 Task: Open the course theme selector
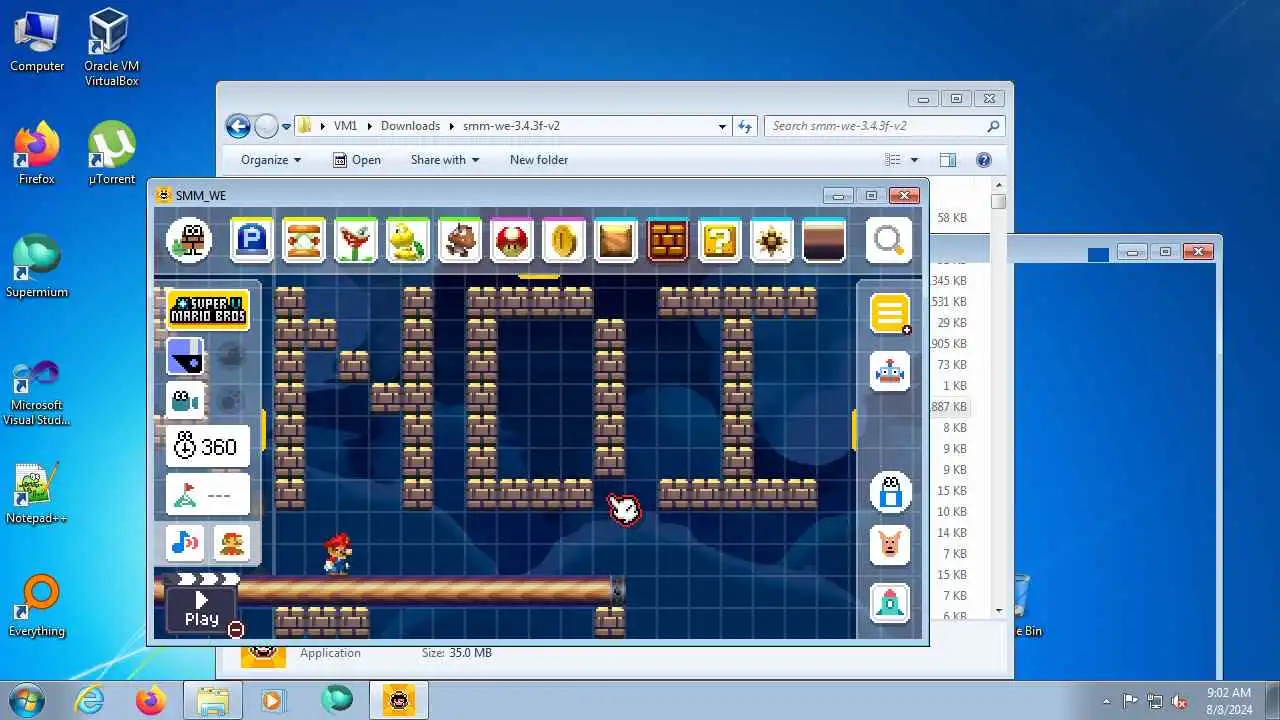pos(185,356)
